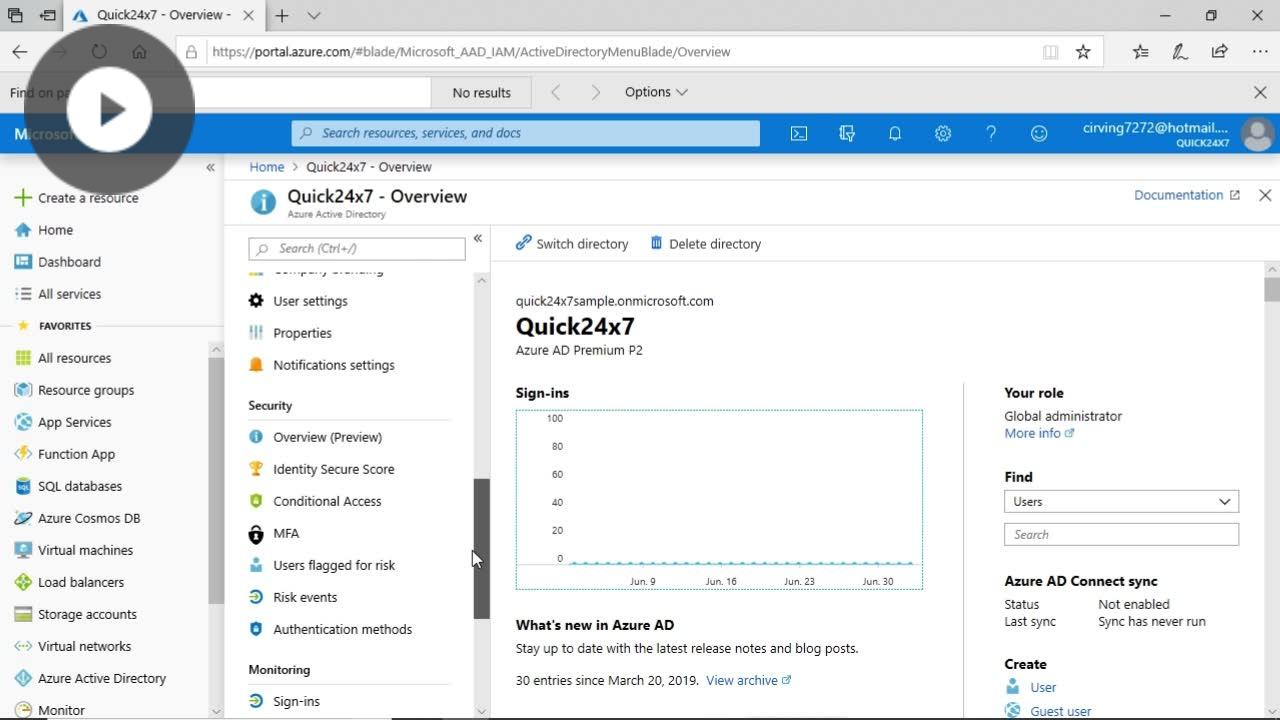Open the help question mark icon
The width and height of the screenshot is (1280, 720).
[x=991, y=133]
